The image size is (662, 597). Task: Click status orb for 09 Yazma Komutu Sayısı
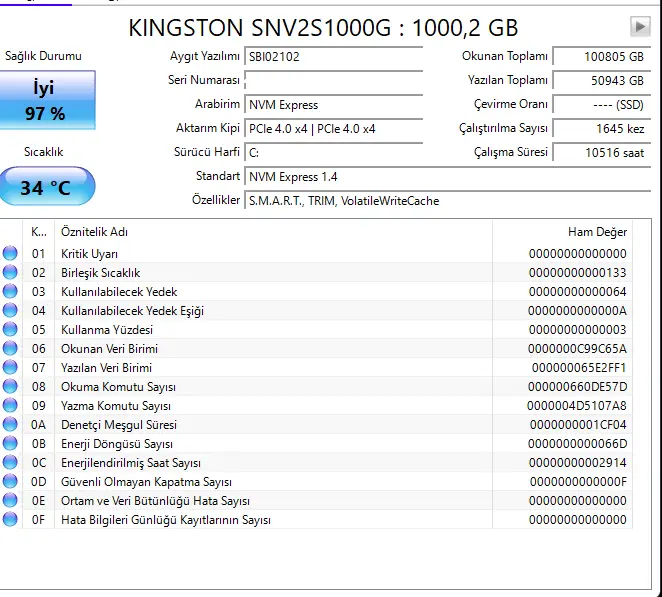coord(10,405)
